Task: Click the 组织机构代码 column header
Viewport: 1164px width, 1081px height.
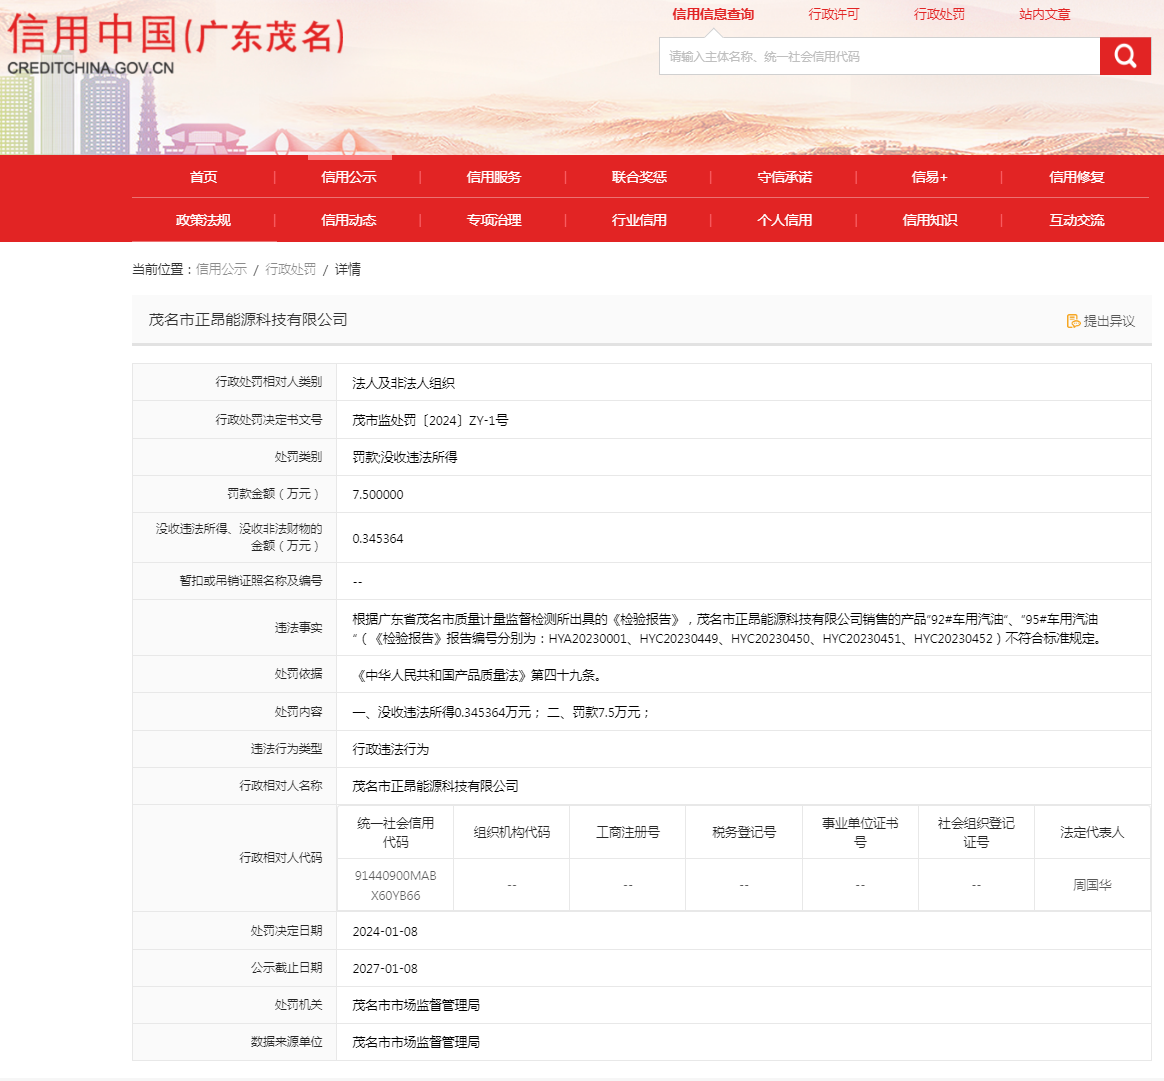Action: 511,832
